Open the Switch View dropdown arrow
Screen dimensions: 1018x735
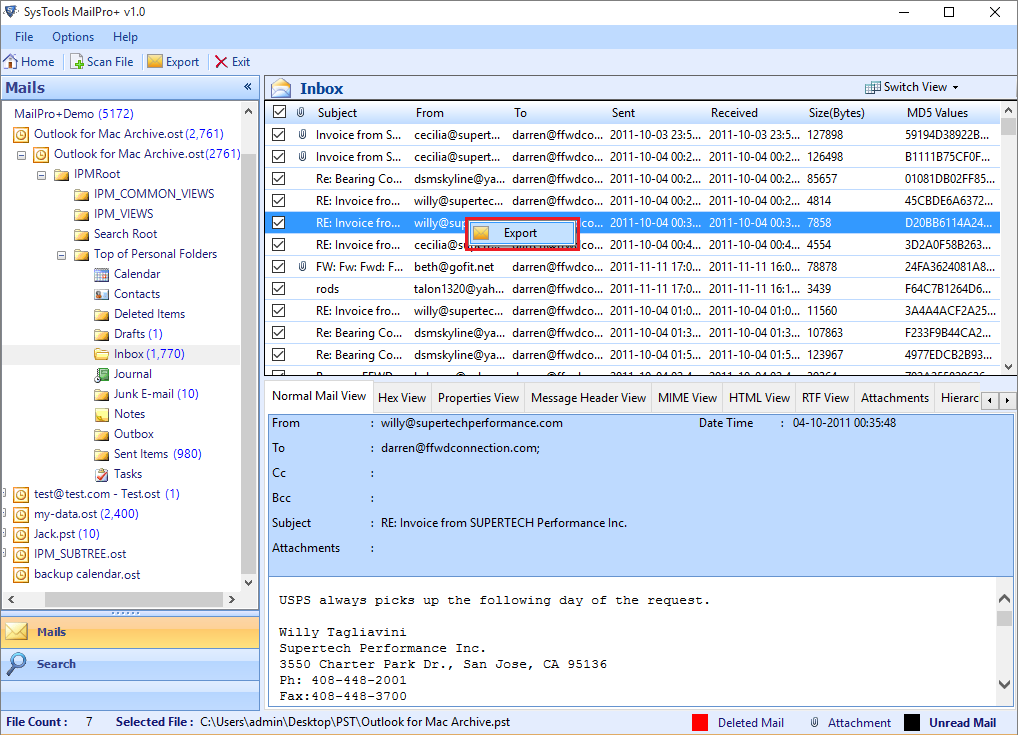pos(955,88)
